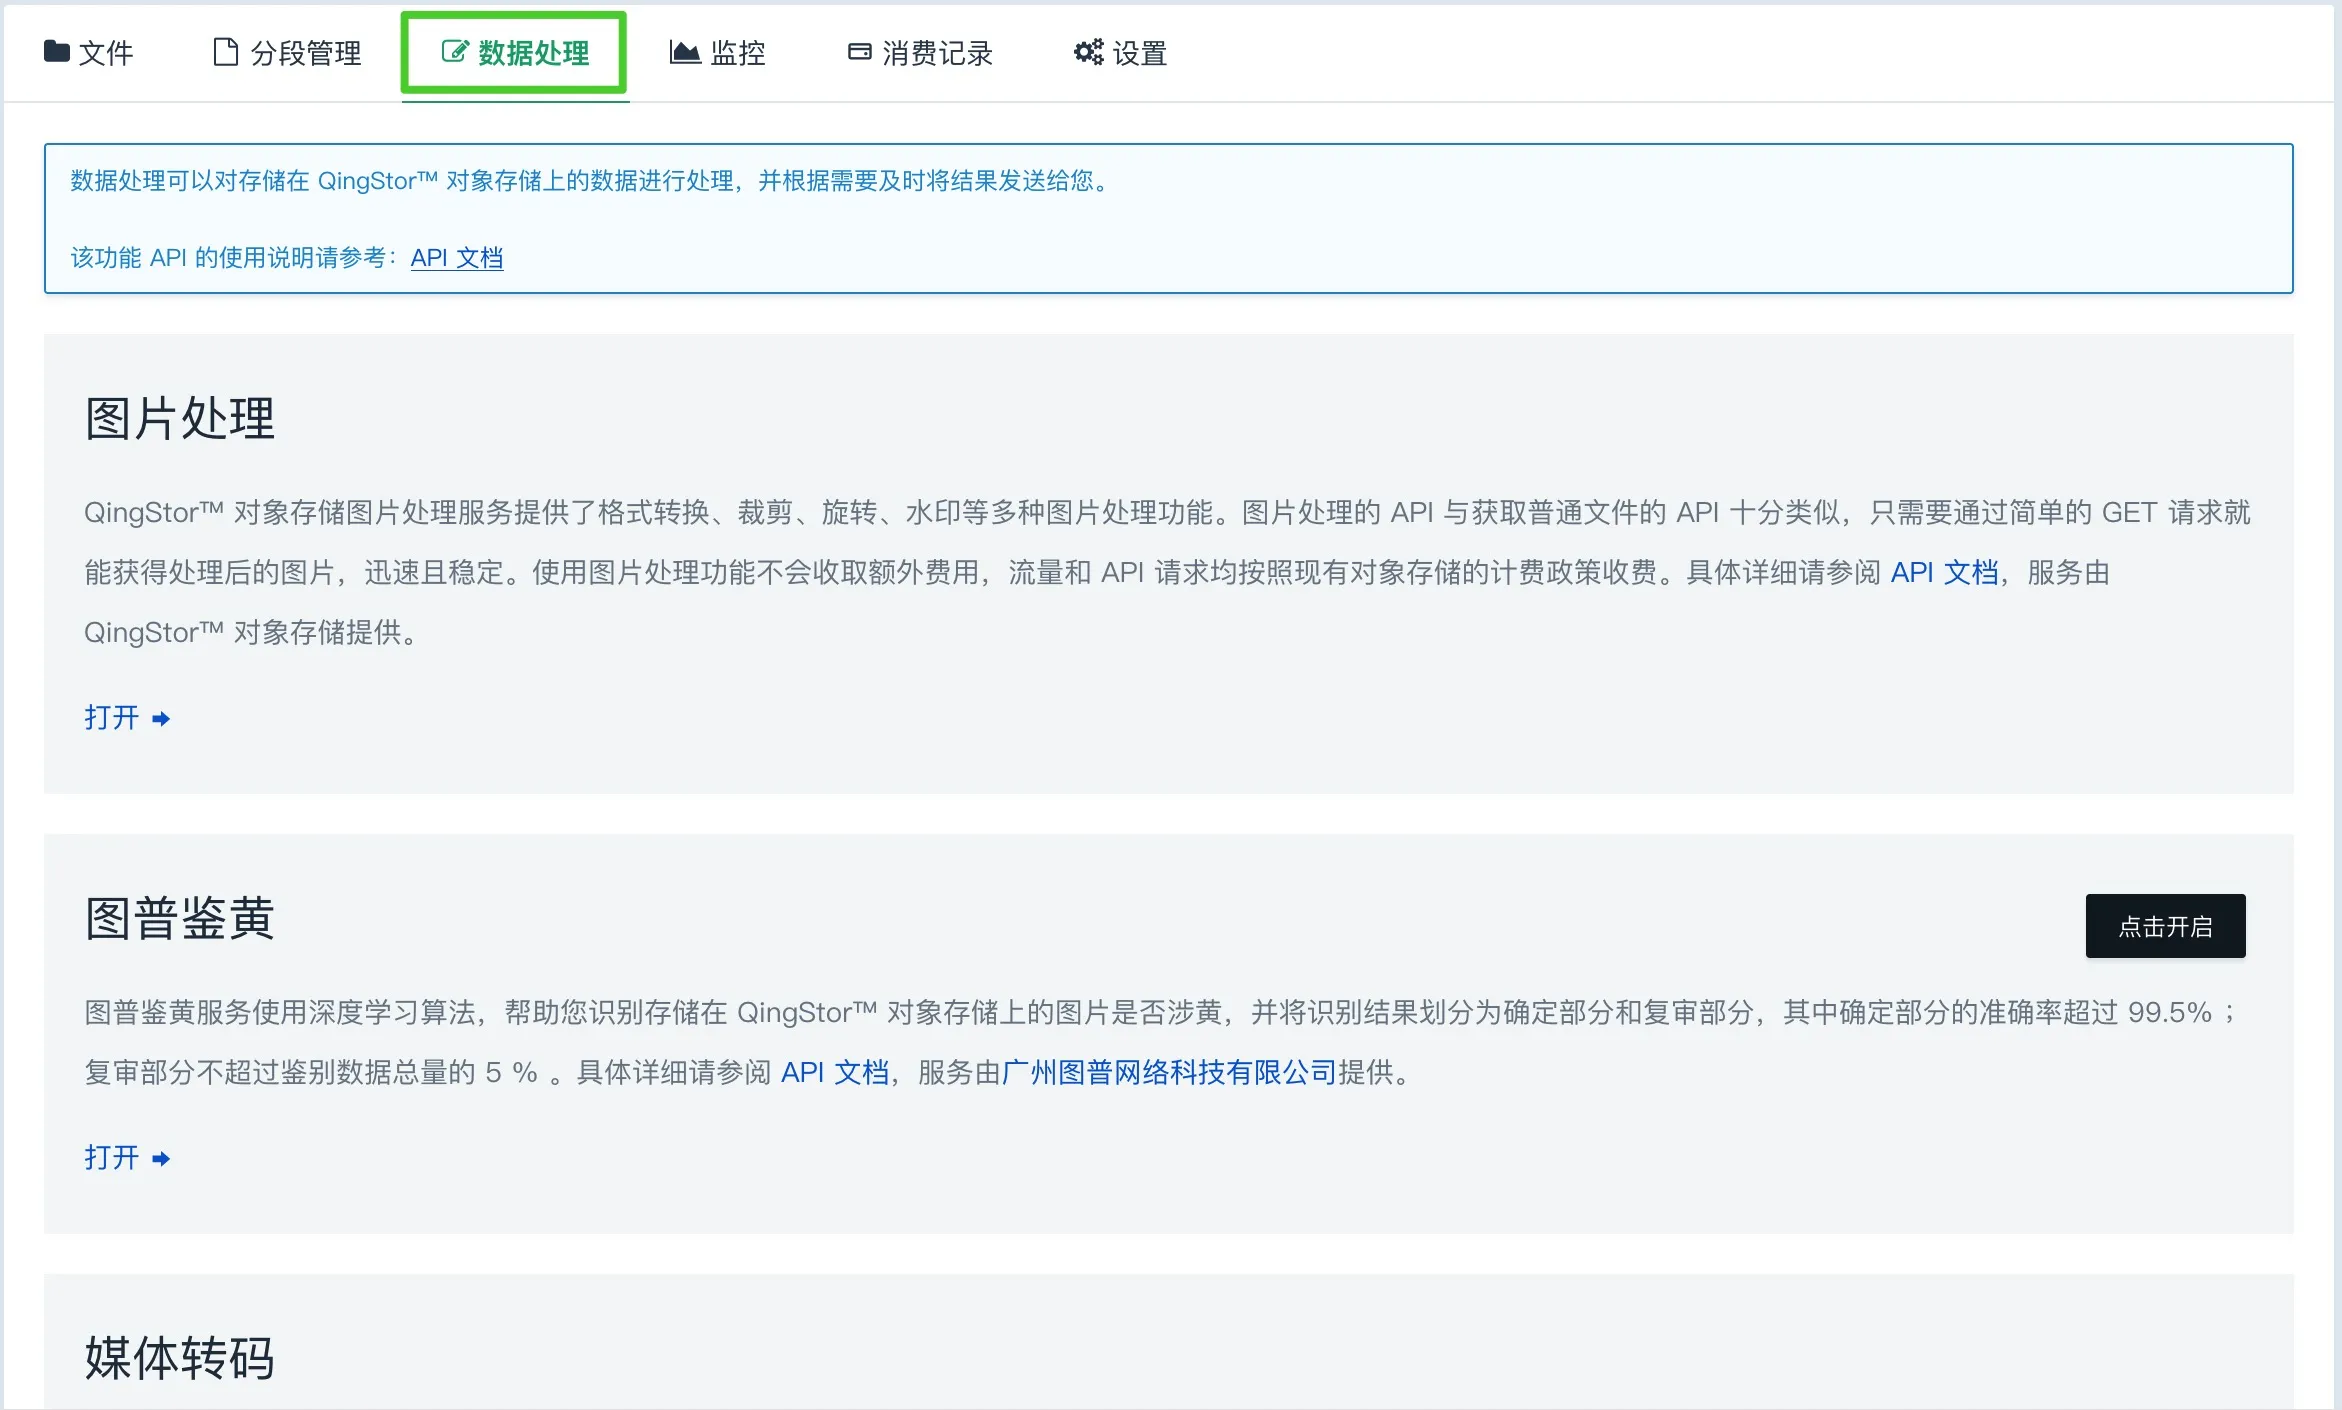This screenshot has width=2342, height=1410.
Task: Click the document icon beside 分段管理
Action: (x=225, y=52)
